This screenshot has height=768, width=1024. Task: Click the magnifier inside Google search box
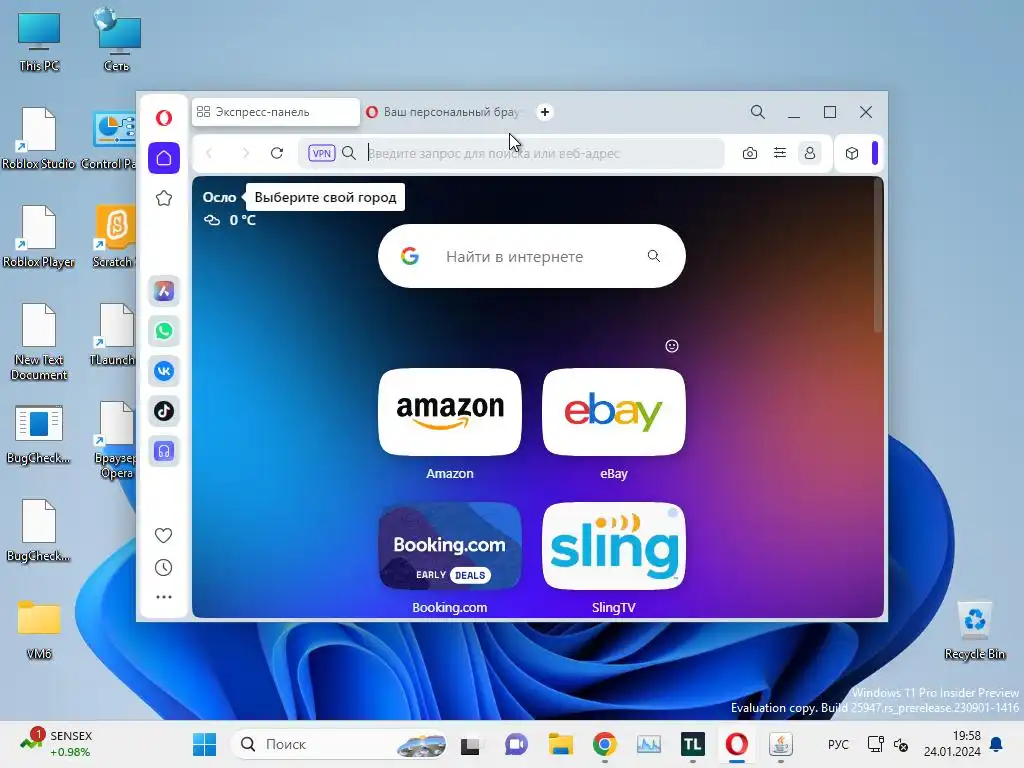click(x=654, y=256)
